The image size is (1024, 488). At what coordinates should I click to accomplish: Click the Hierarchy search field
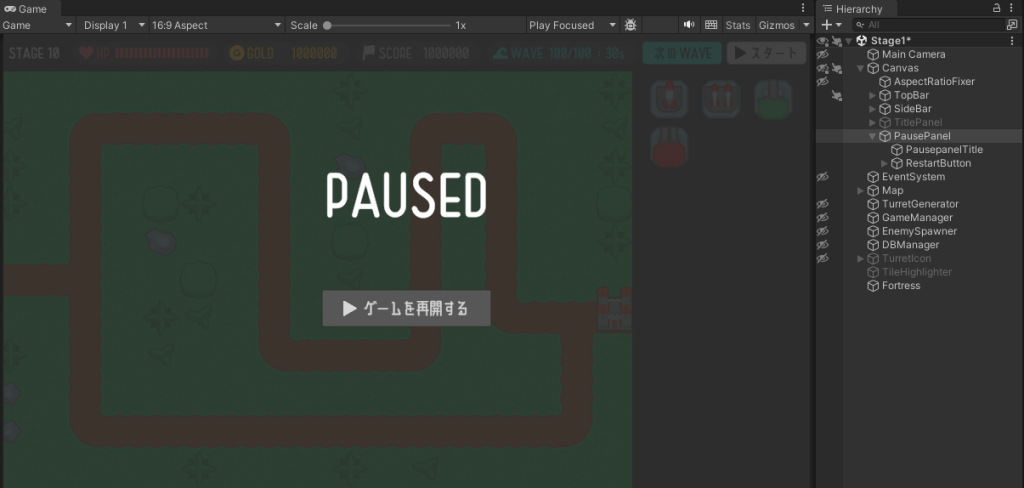coord(928,25)
